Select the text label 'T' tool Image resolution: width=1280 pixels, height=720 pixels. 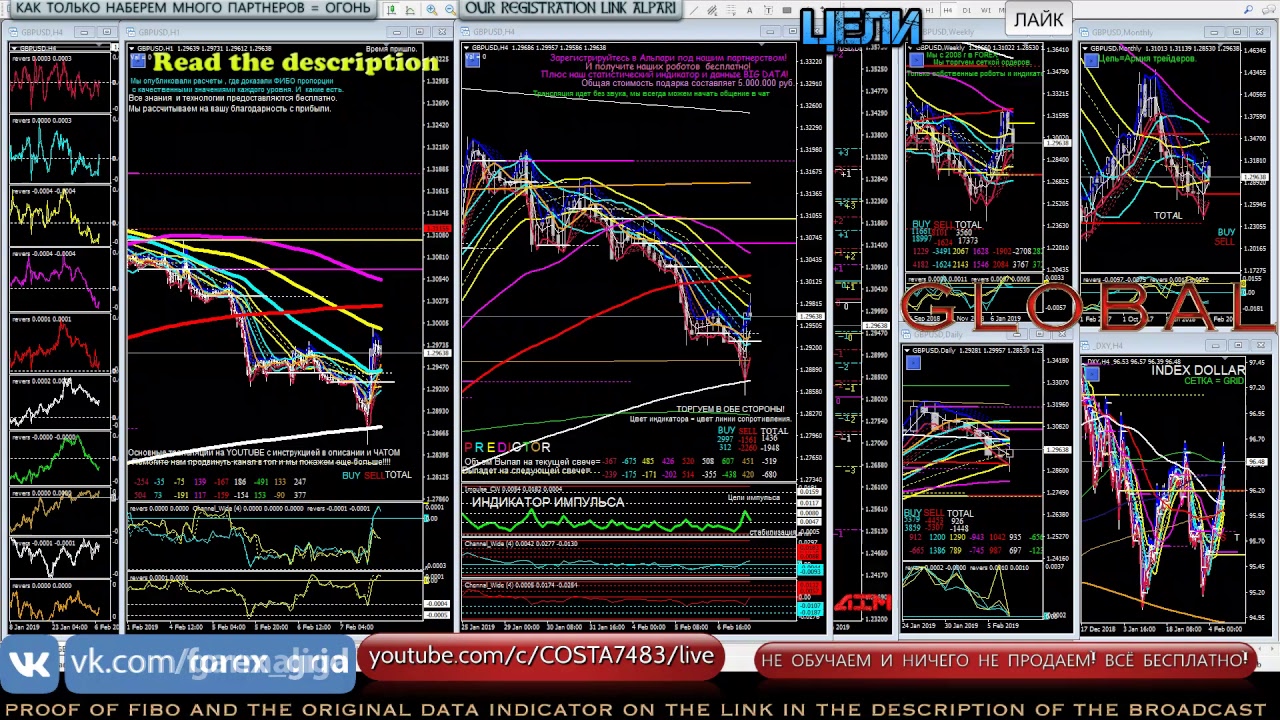coord(768,10)
